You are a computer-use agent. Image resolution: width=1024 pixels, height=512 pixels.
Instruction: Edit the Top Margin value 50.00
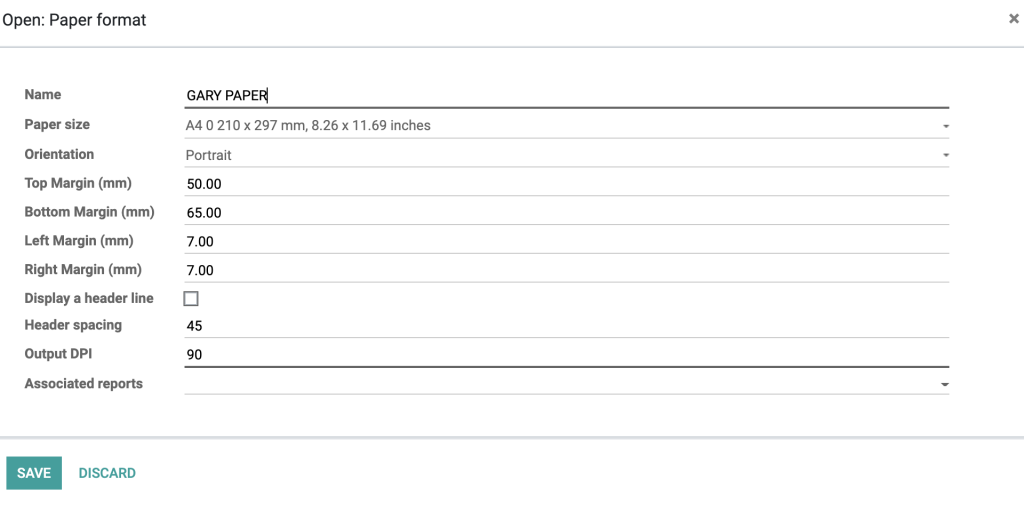point(566,184)
